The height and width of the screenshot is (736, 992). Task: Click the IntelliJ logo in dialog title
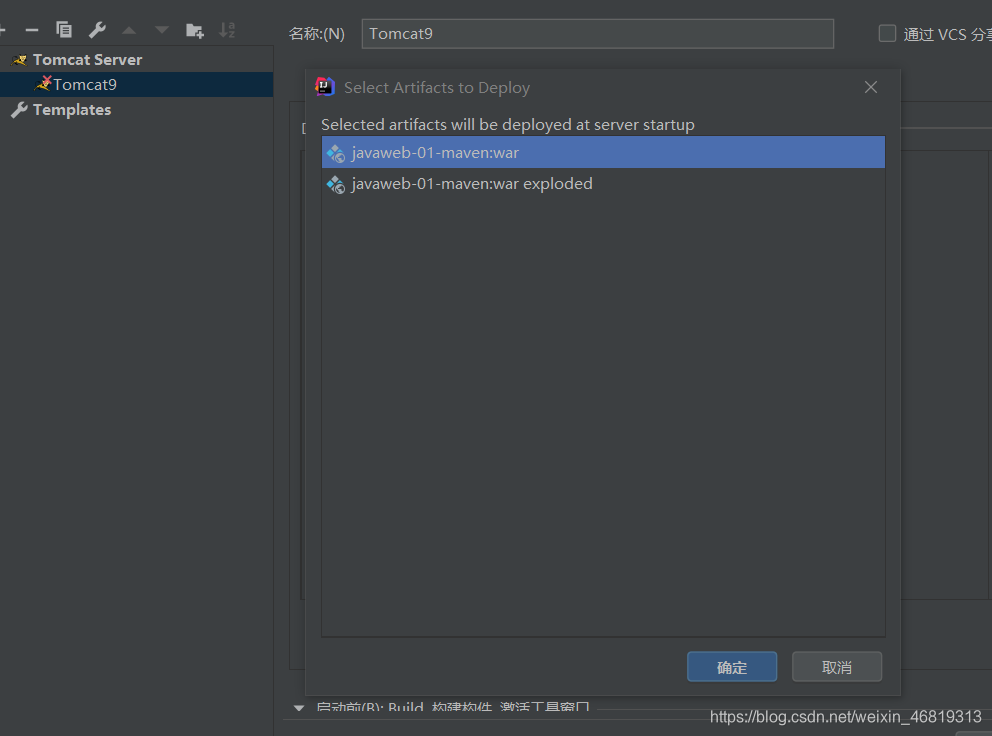(325, 87)
